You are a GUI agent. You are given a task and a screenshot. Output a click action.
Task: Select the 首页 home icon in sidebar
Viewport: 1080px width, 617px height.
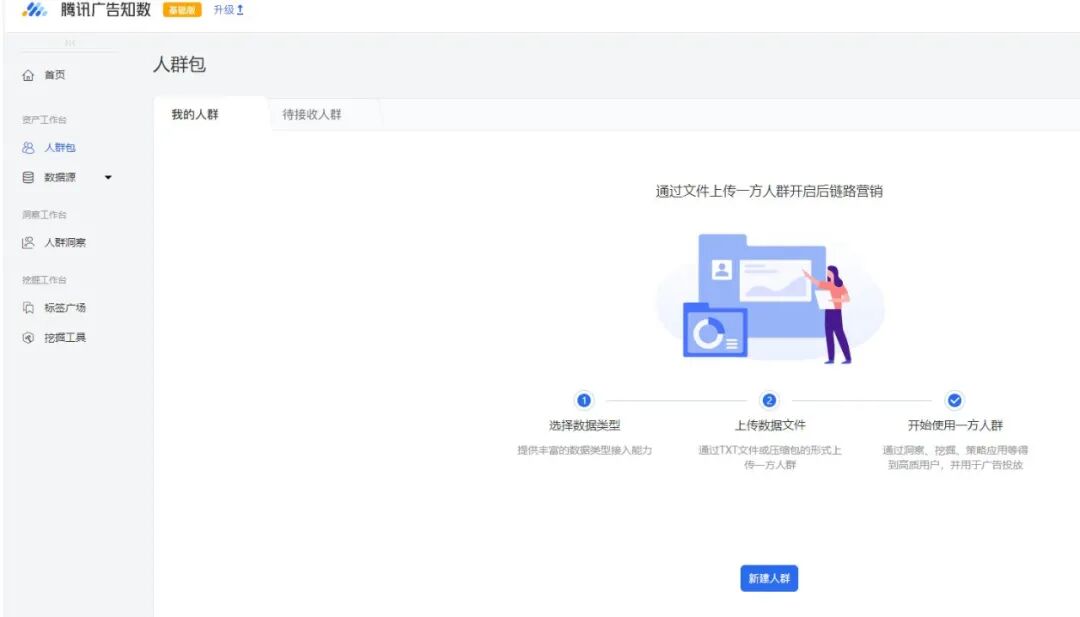click(x=28, y=74)
